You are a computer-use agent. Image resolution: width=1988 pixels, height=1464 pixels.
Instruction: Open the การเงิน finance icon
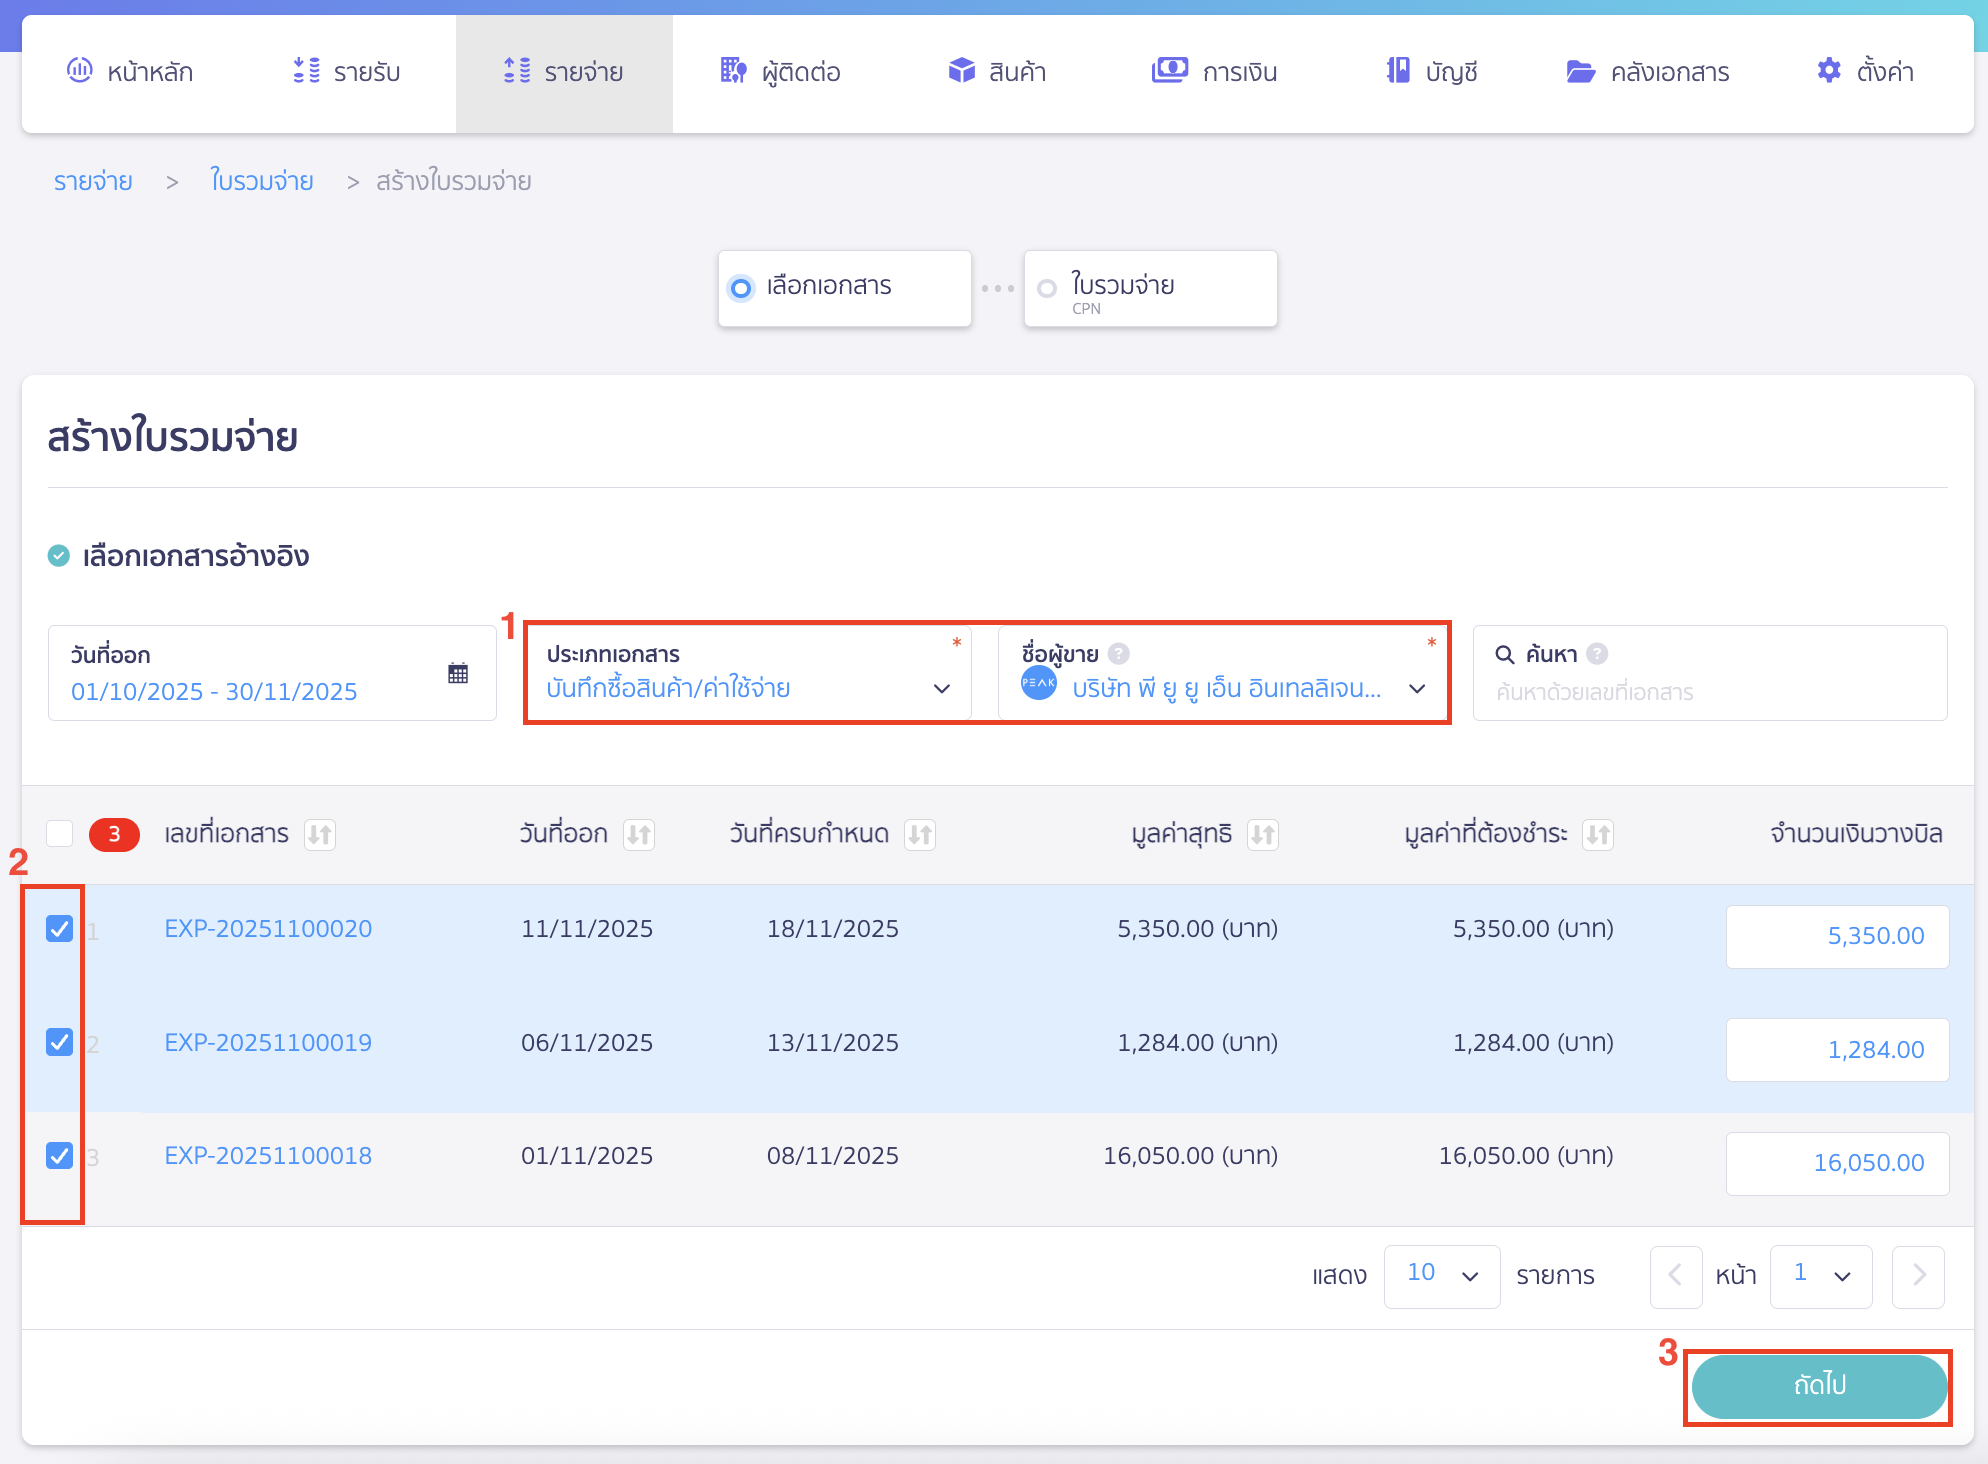point(1170,71)
